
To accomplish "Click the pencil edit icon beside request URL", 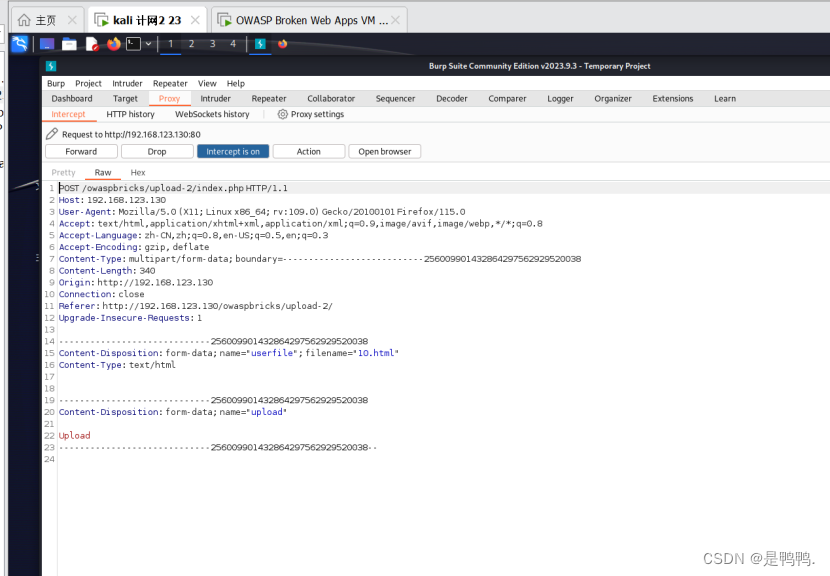I will (51, 134).
